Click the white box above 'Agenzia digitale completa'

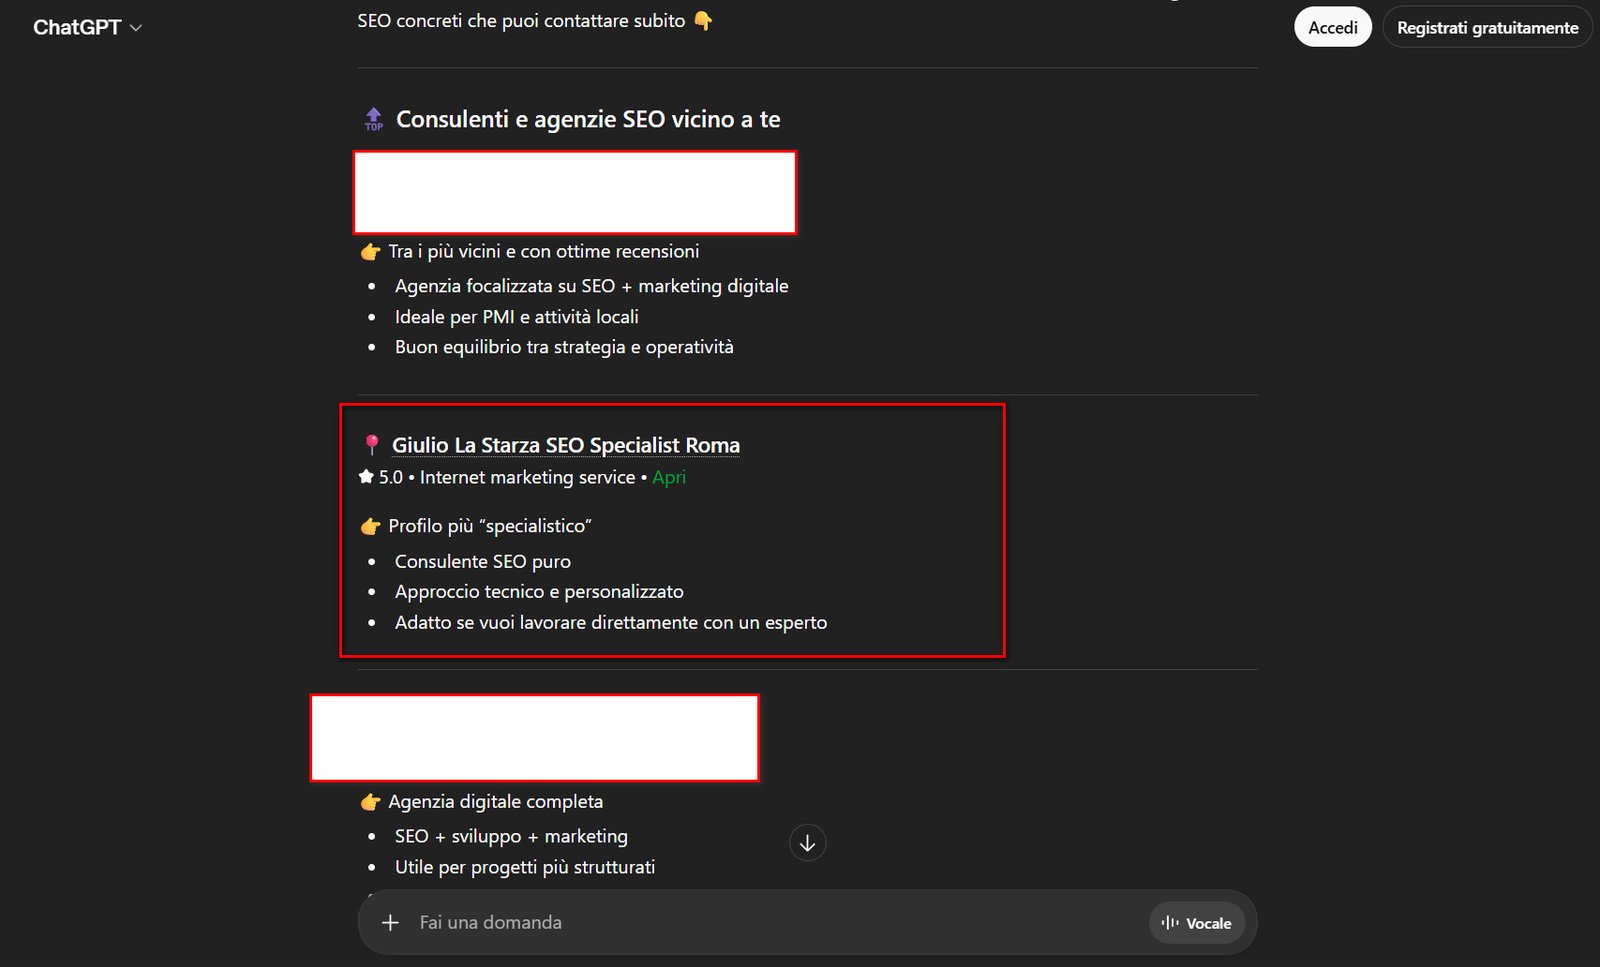coord(534,737)
